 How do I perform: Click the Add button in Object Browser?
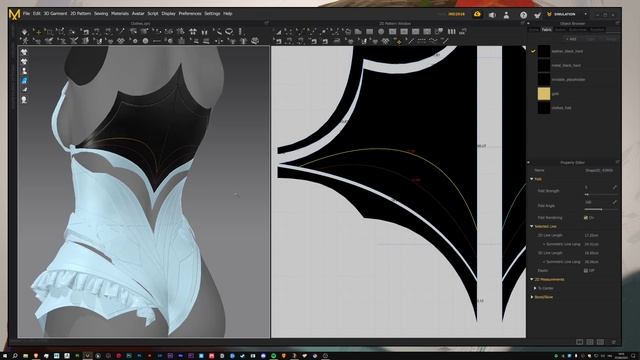pos(571,39)
